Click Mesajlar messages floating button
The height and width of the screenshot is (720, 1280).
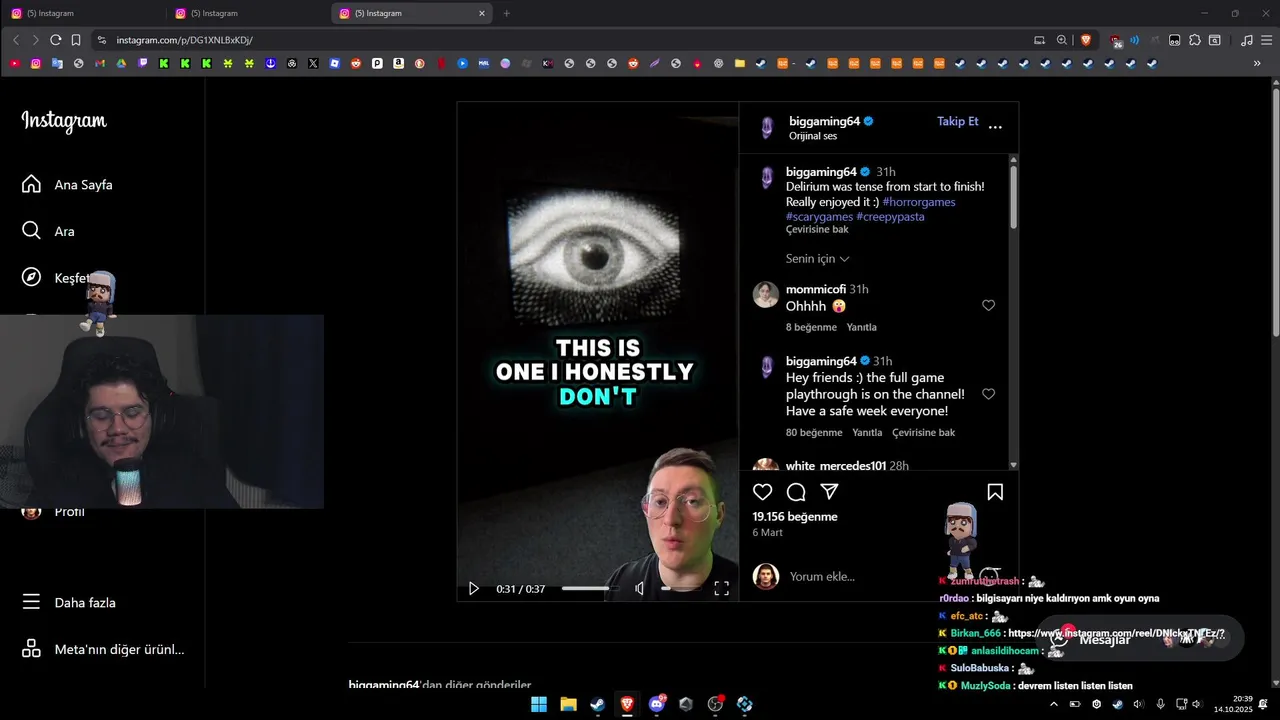tap(1140, 639)
